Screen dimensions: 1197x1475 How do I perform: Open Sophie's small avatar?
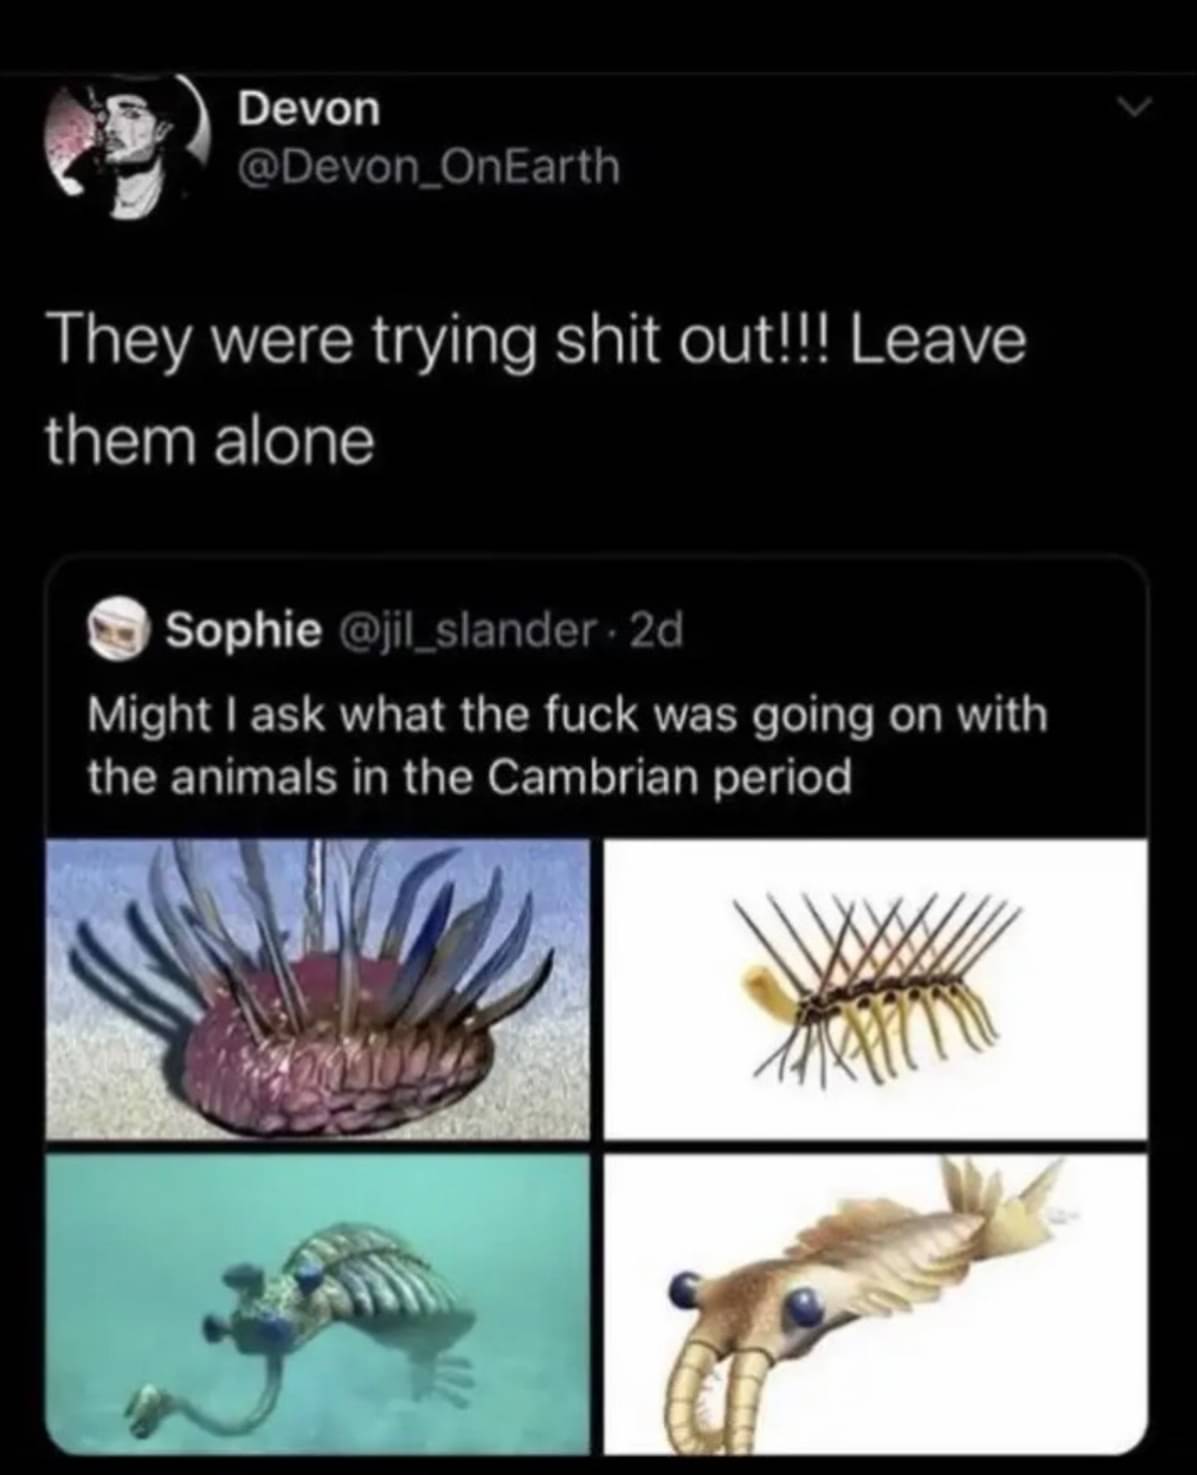coord(117,631)
